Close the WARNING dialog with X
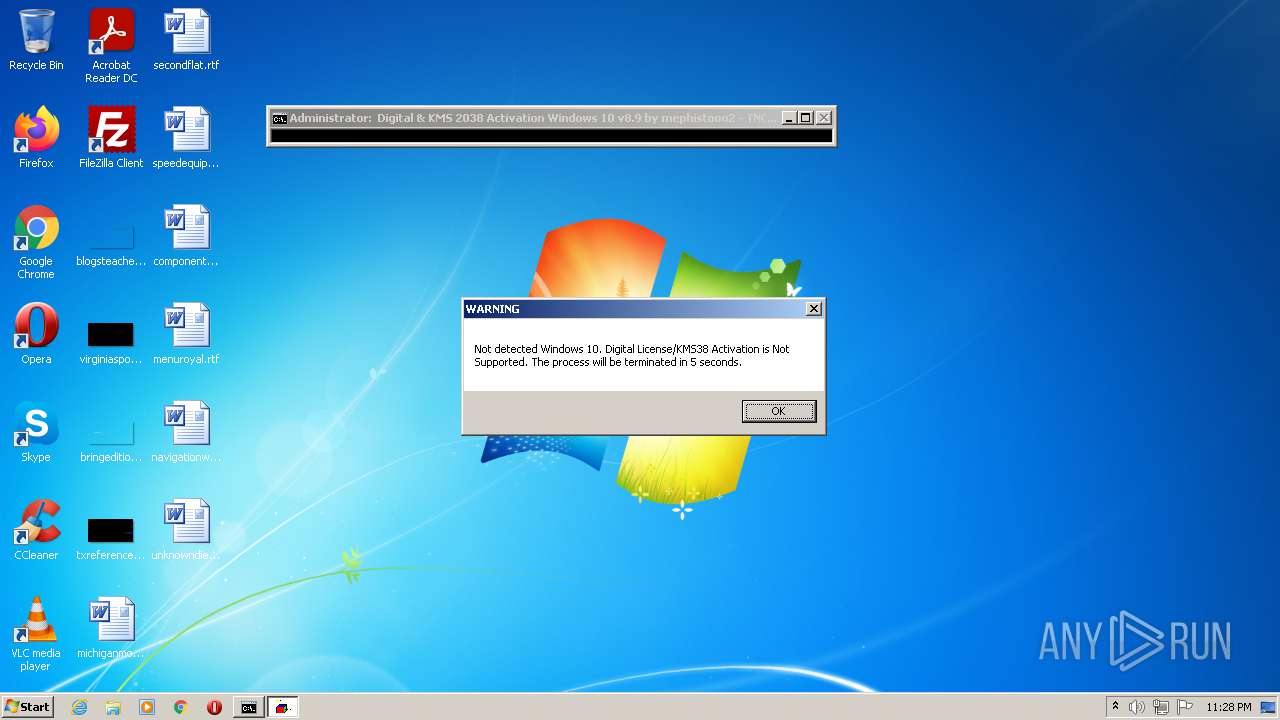 click(x=814, y=309)
